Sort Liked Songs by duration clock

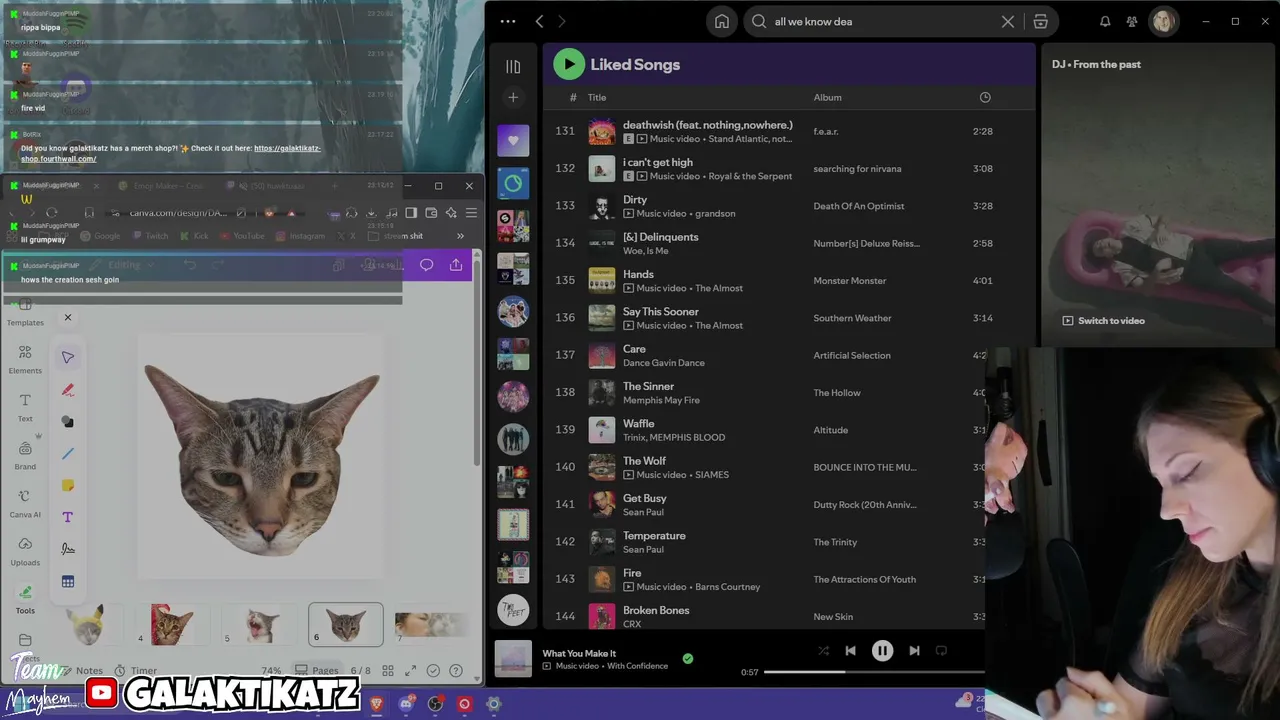coord(985,97)
